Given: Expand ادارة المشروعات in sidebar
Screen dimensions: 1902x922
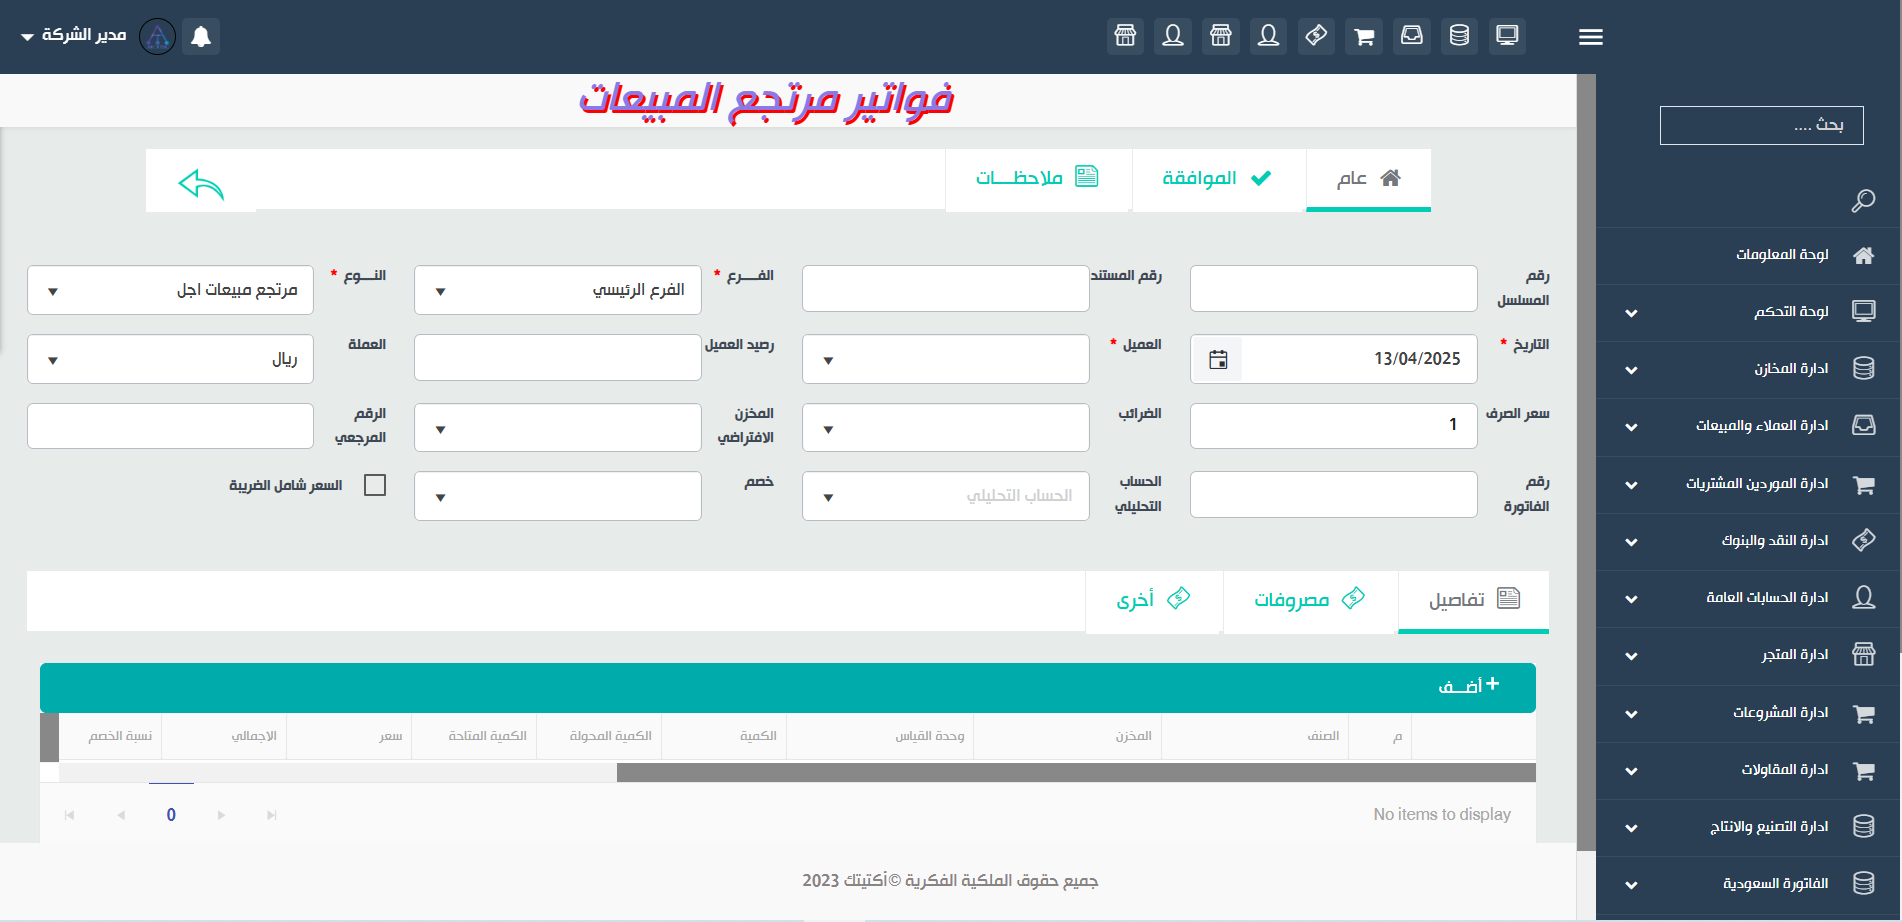Looking at the screenshot, I should (1748, 713).
